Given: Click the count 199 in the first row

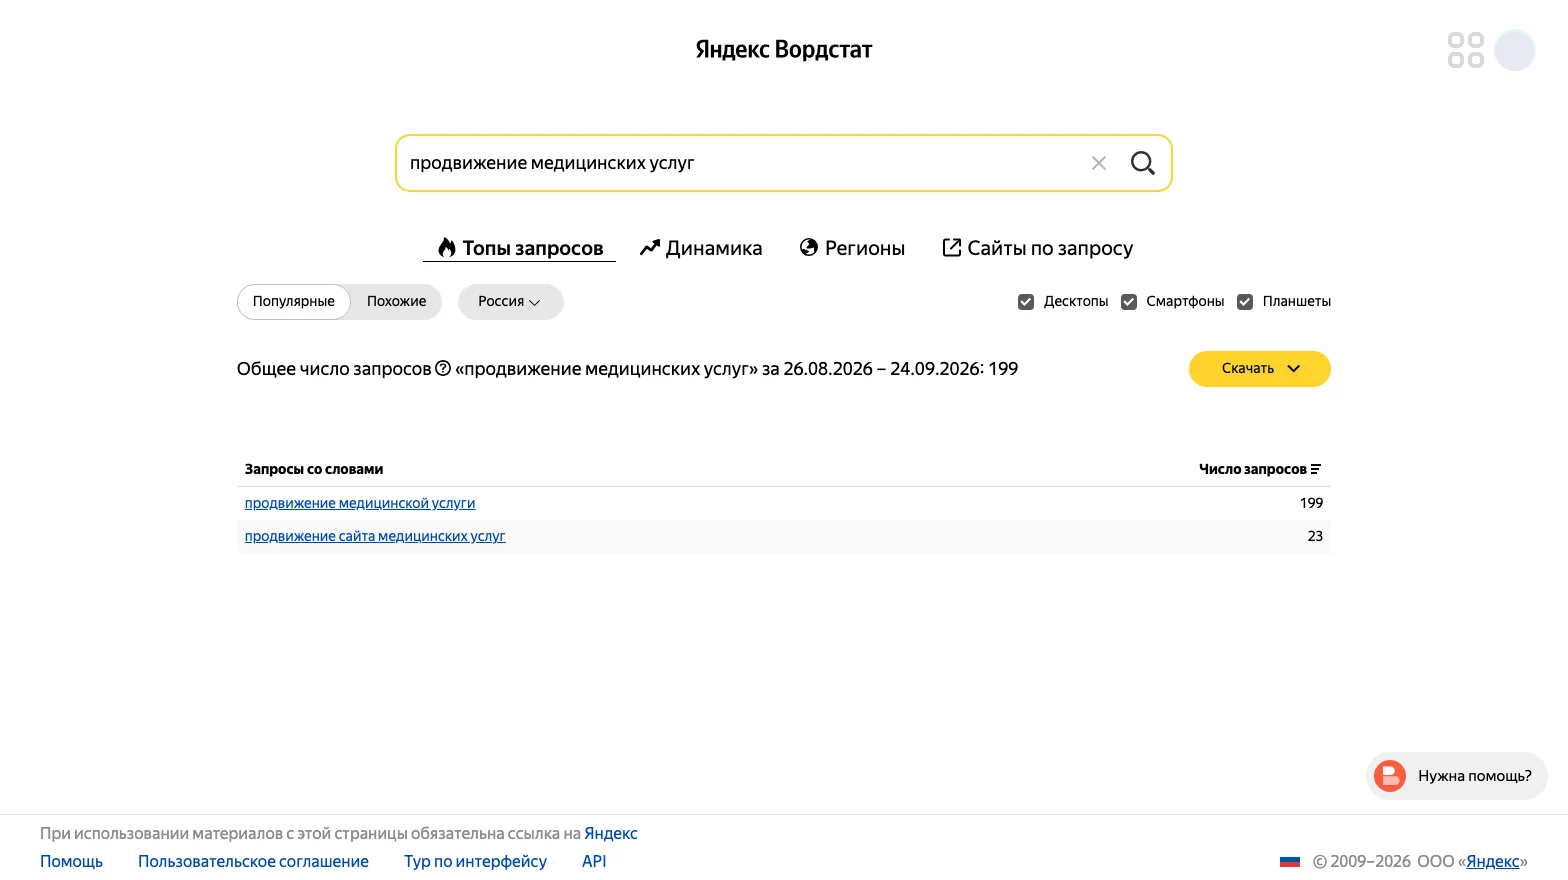Looking at the screenshot, I should [x=1311, y=503].
